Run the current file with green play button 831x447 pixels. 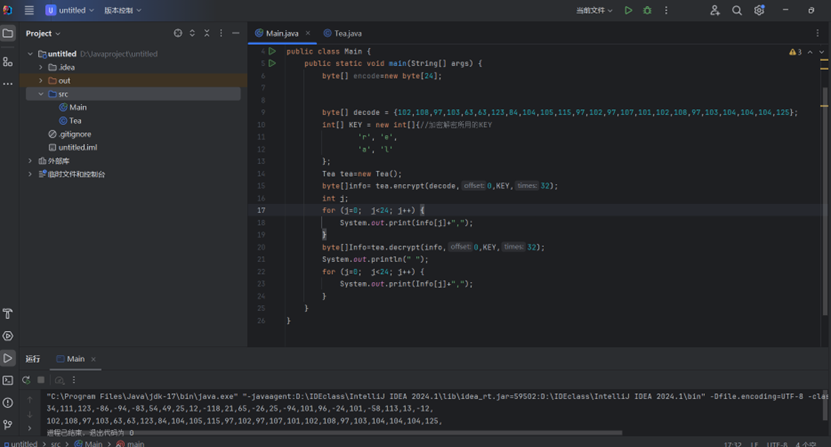point(628,10)
